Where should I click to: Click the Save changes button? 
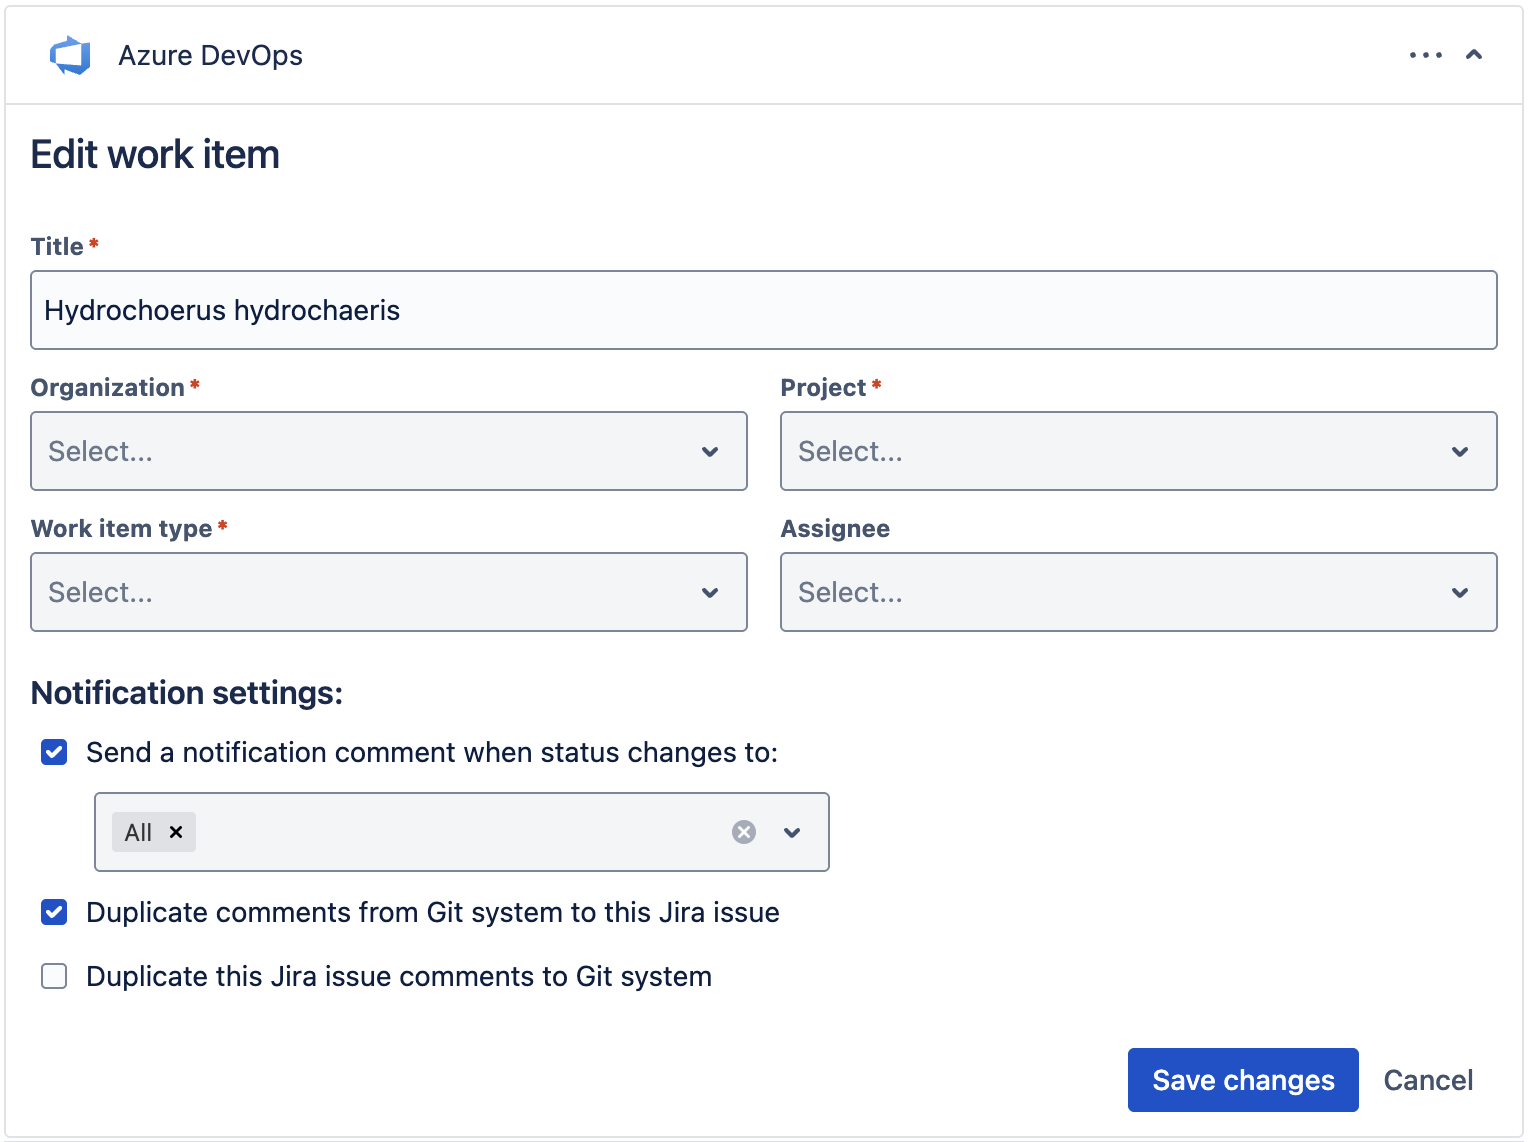[1242, 1080]
